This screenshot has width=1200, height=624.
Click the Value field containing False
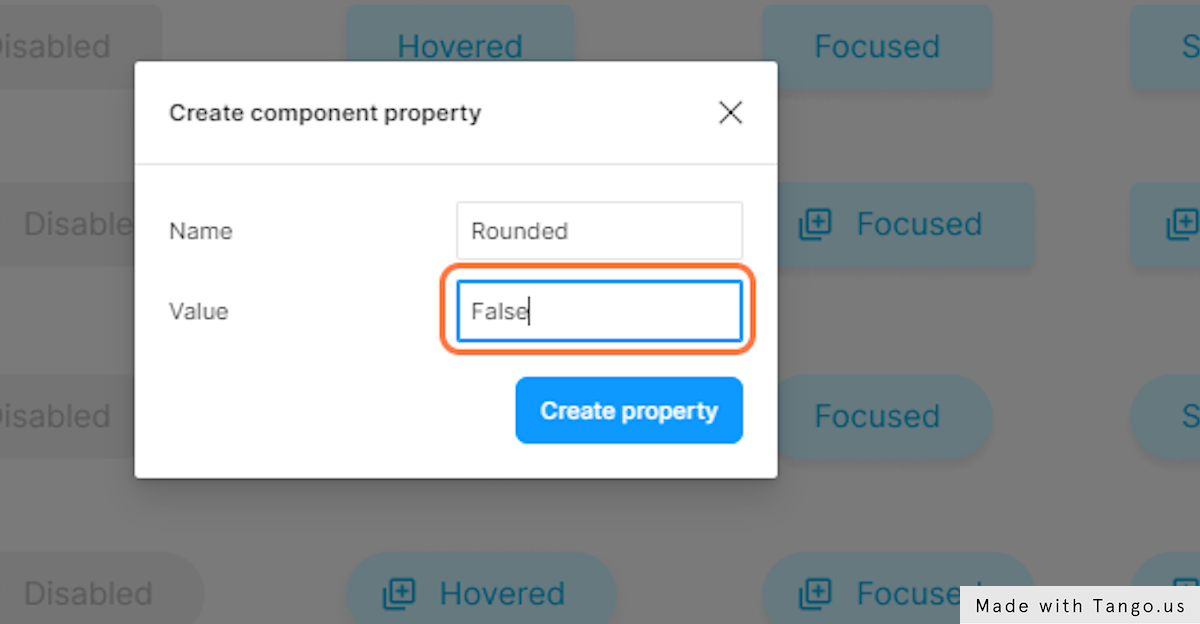click(x=599, y=311)
